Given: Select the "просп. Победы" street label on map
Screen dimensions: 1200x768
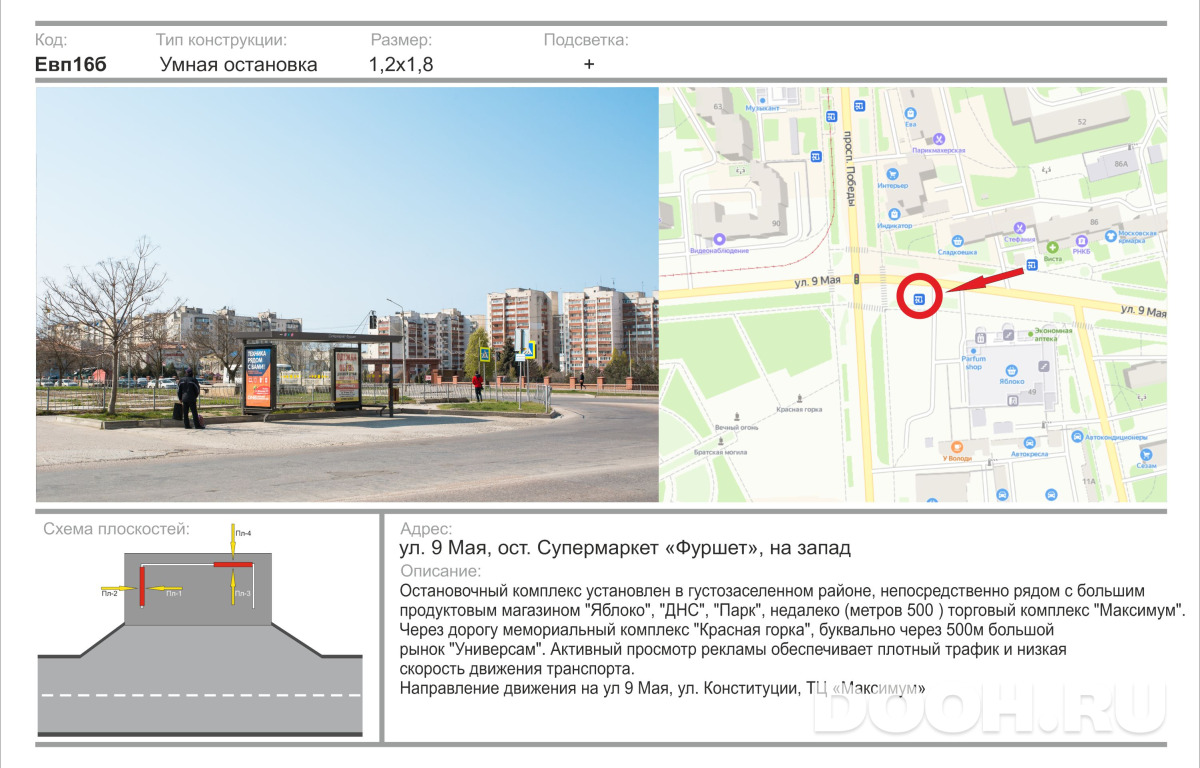Looking at the screenshot, I should tap(849, 169).
